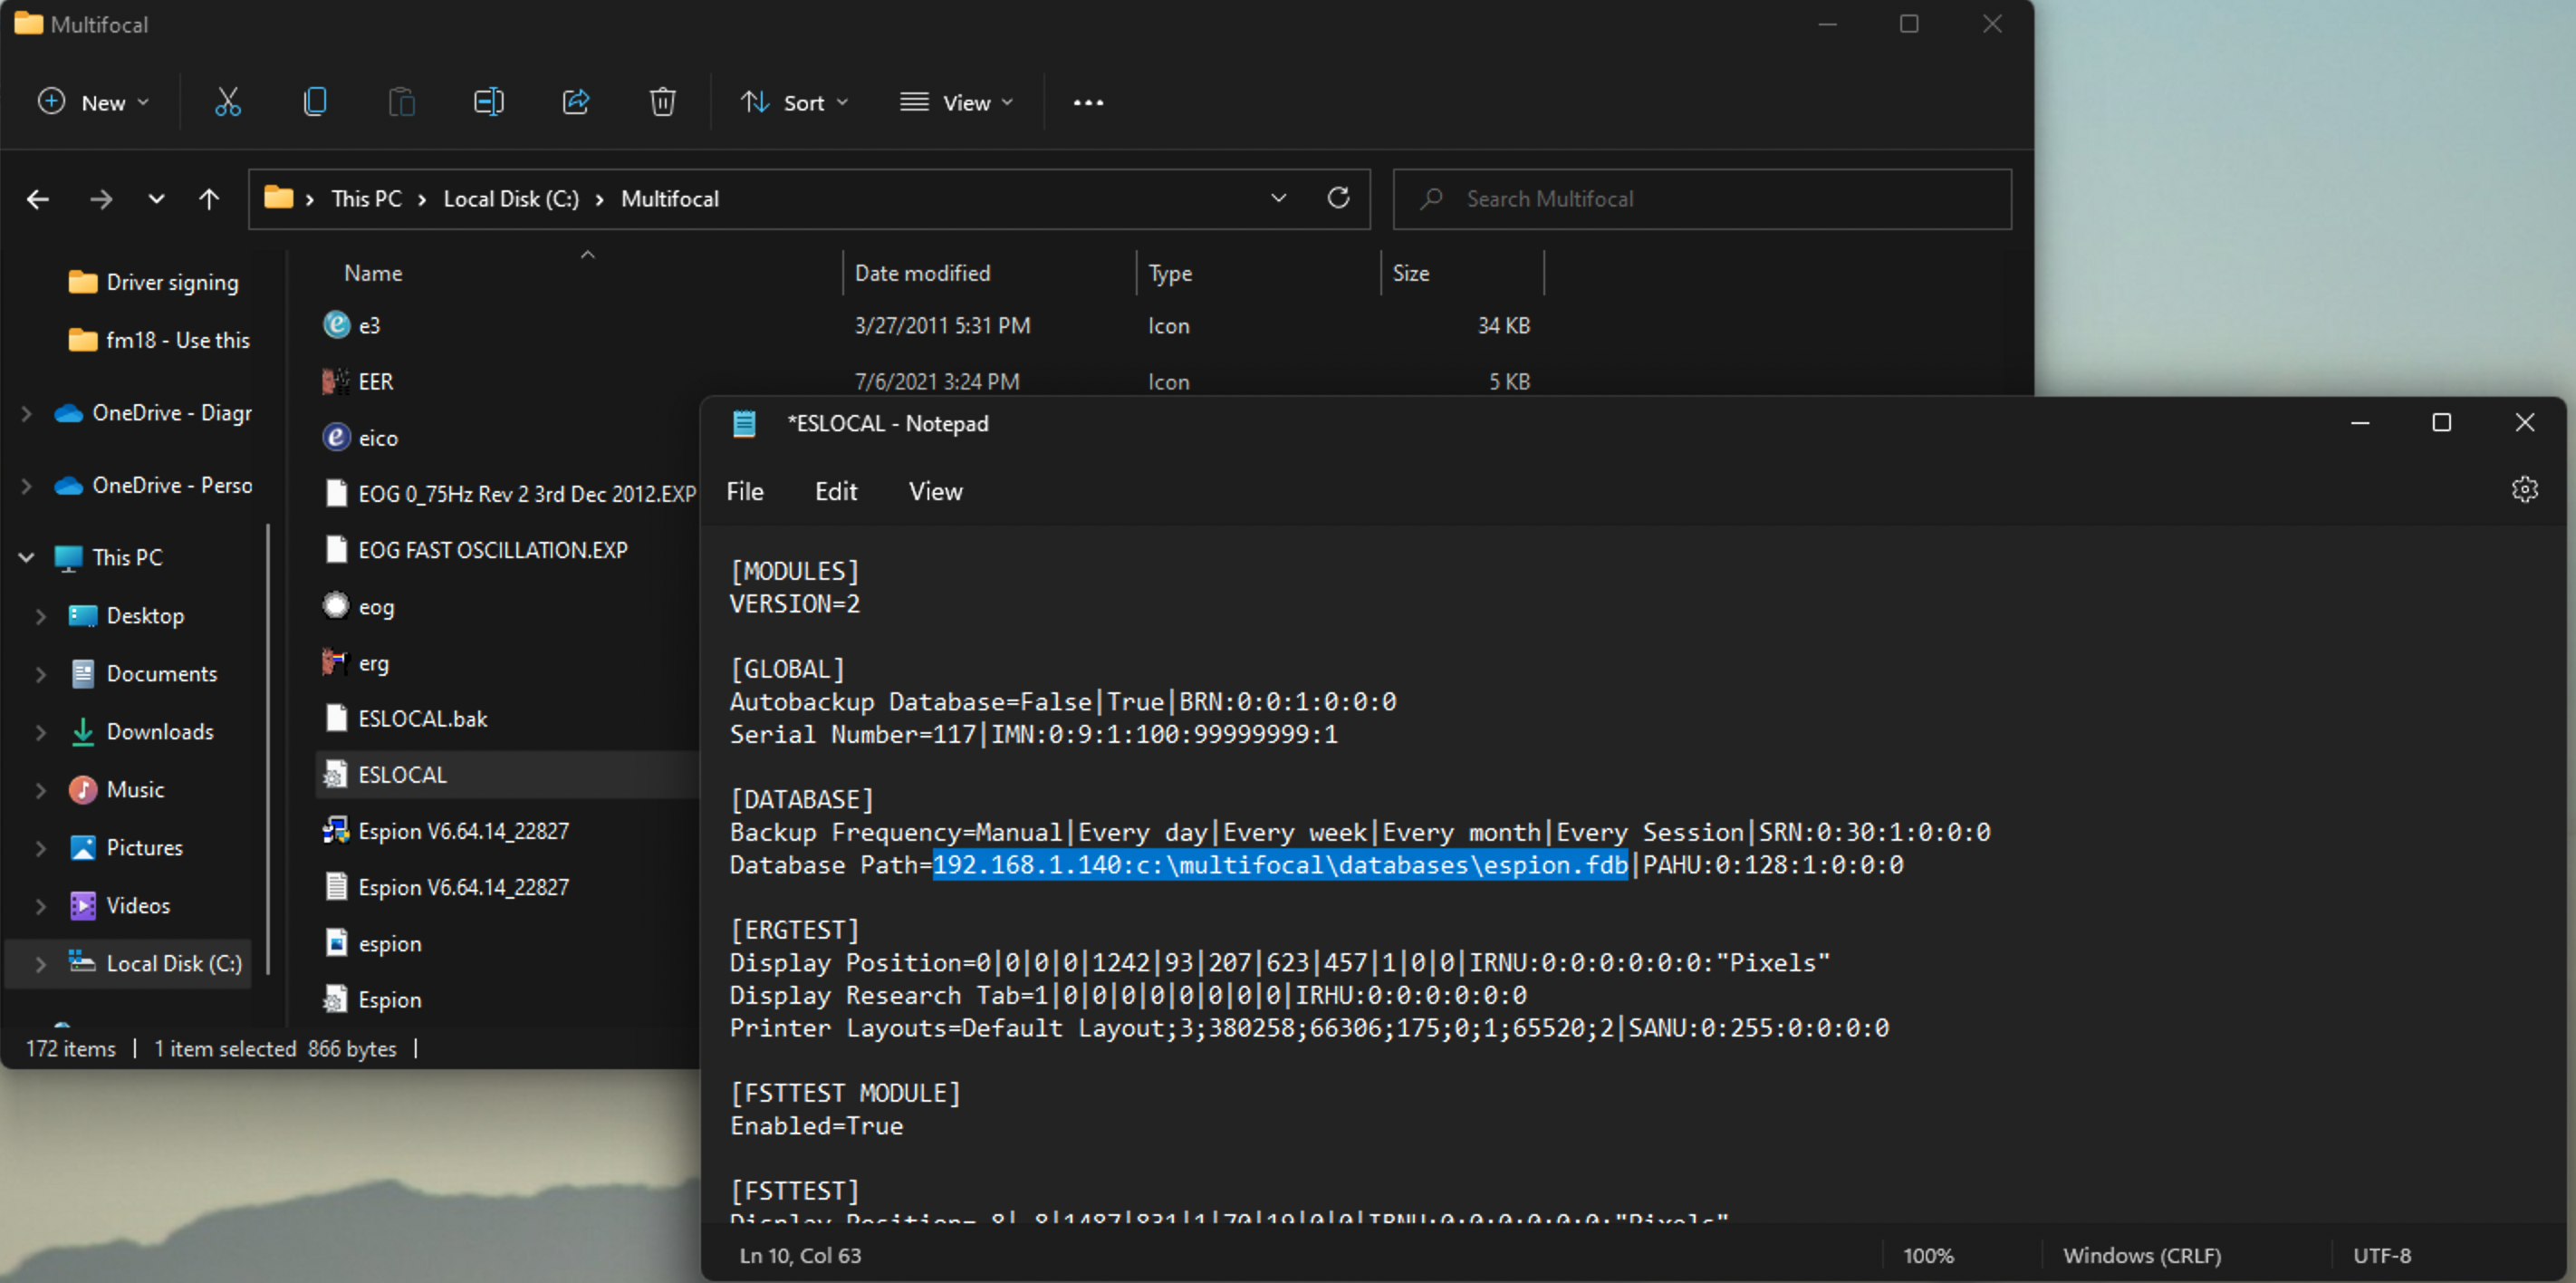Expand the Local Disk (C:) tree node

(41, 964)
